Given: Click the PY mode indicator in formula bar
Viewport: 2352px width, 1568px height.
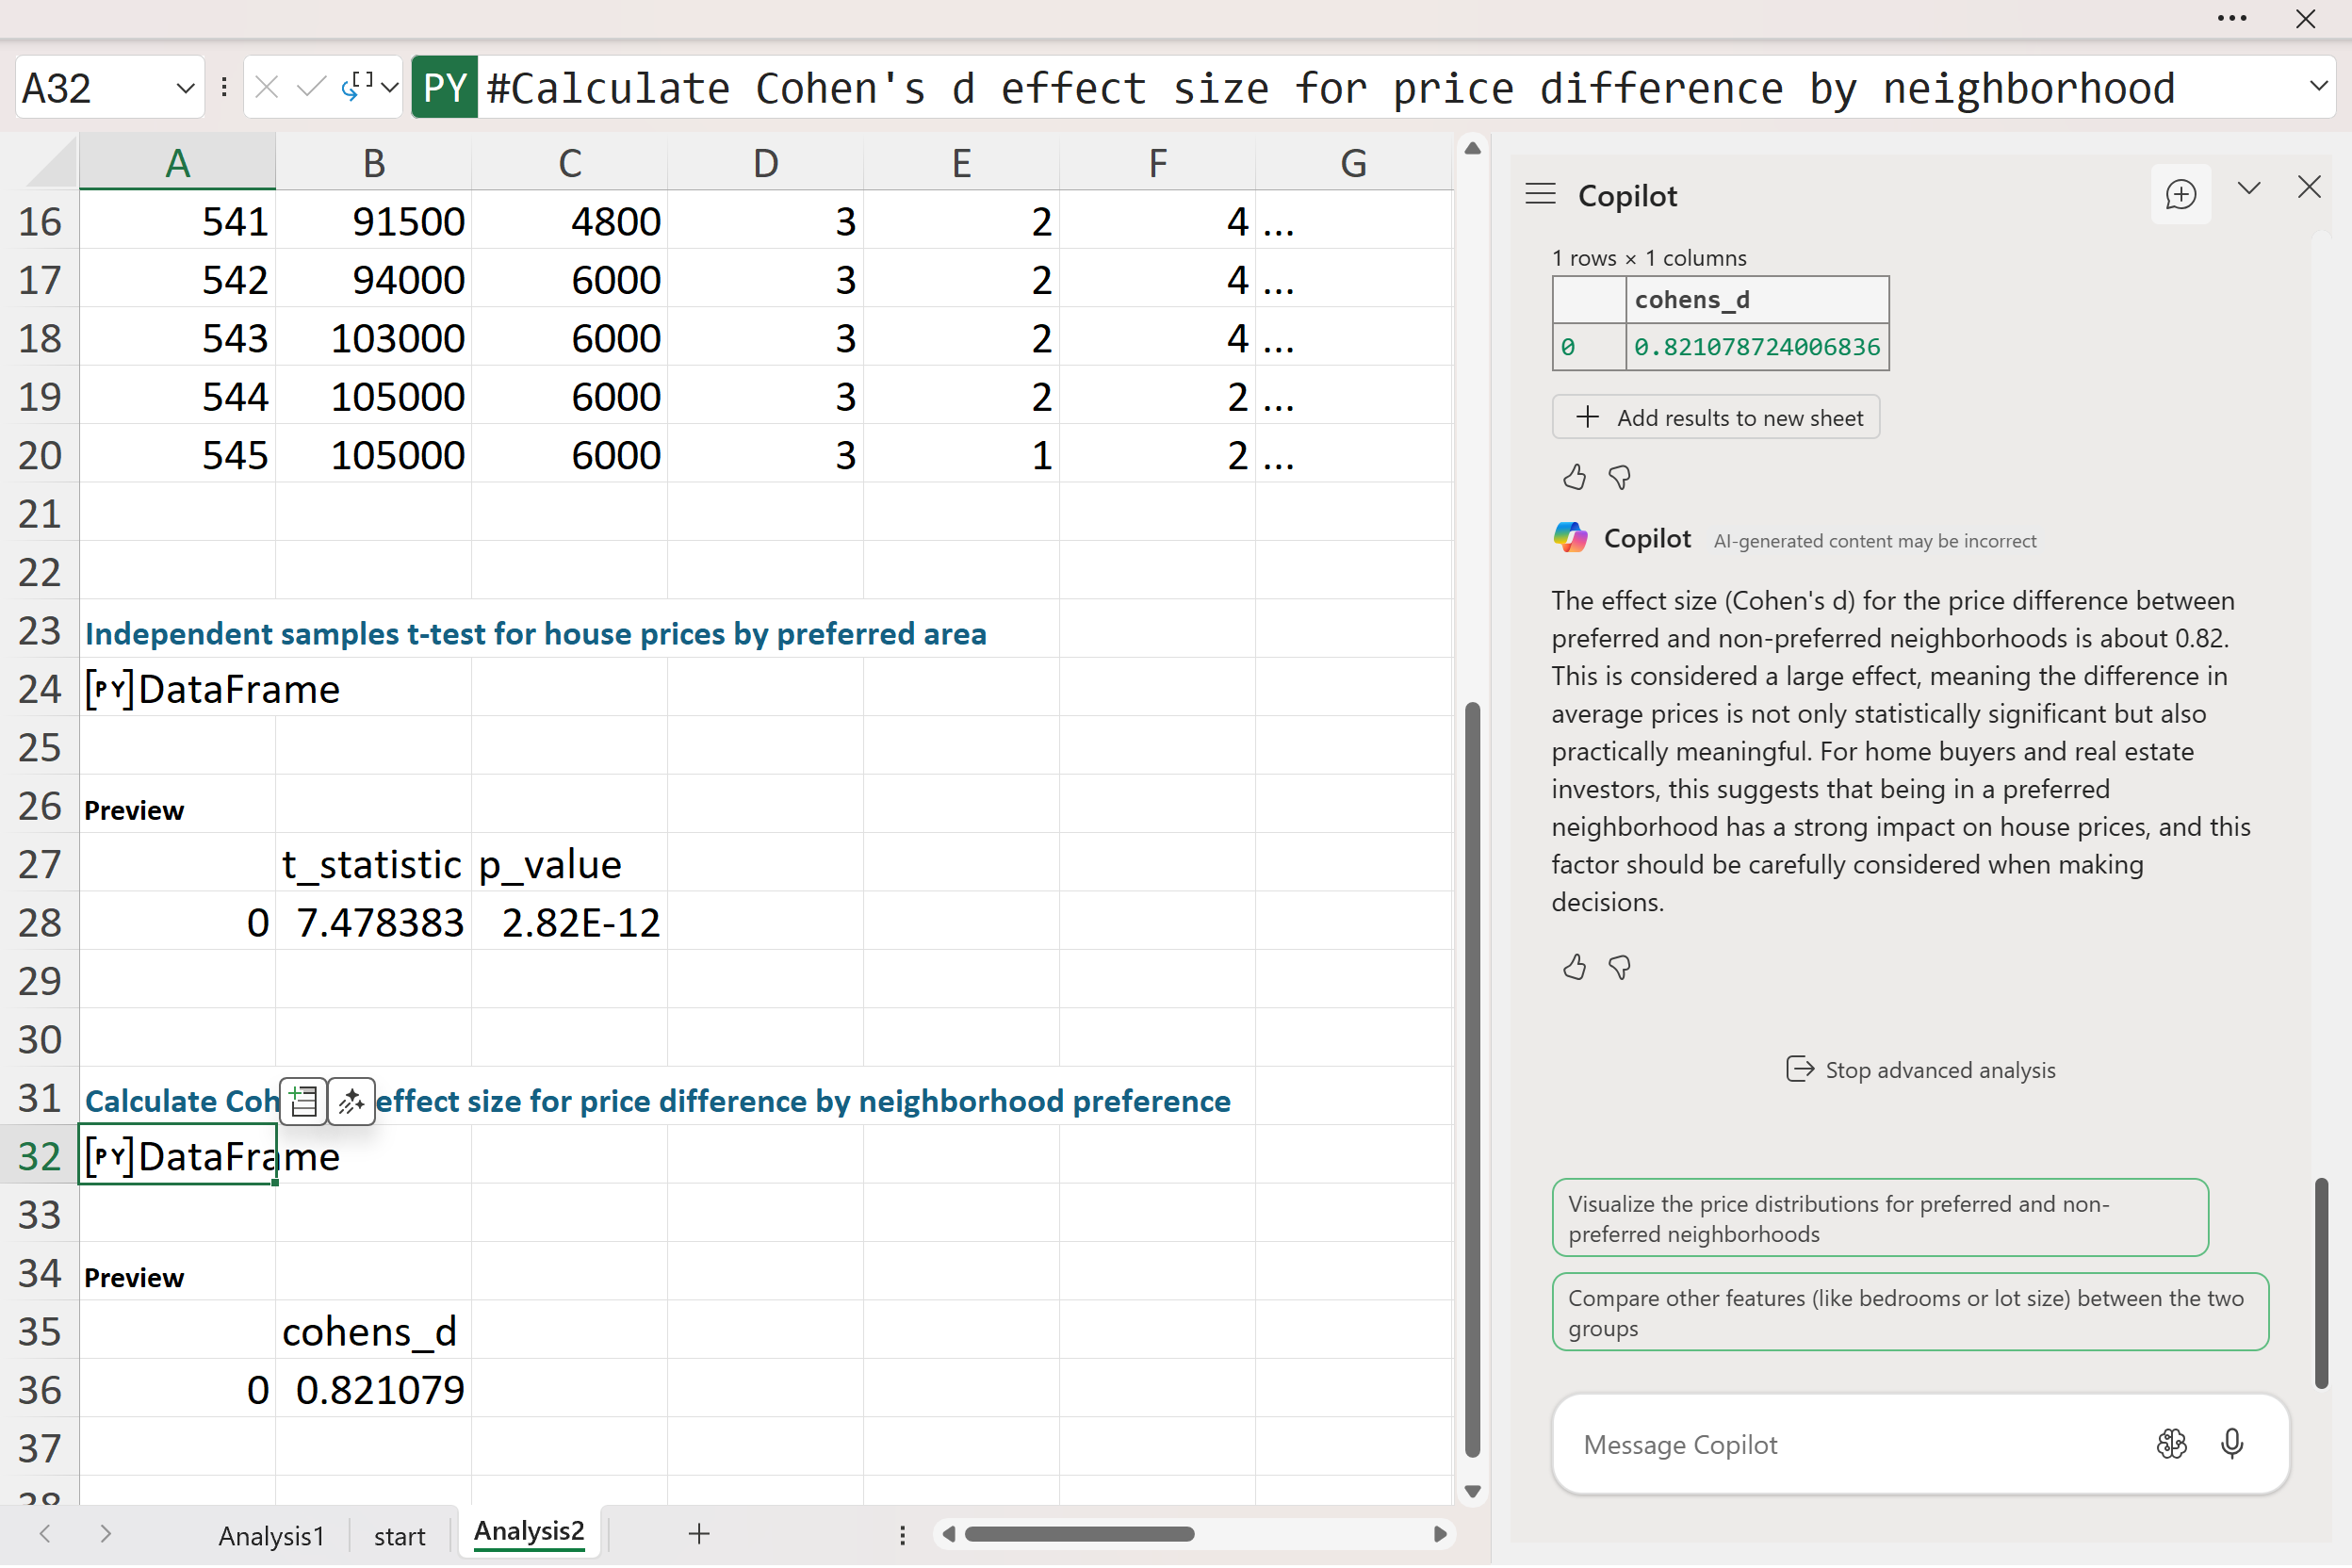Looking at the screenshot, I should tap(444, 87).
